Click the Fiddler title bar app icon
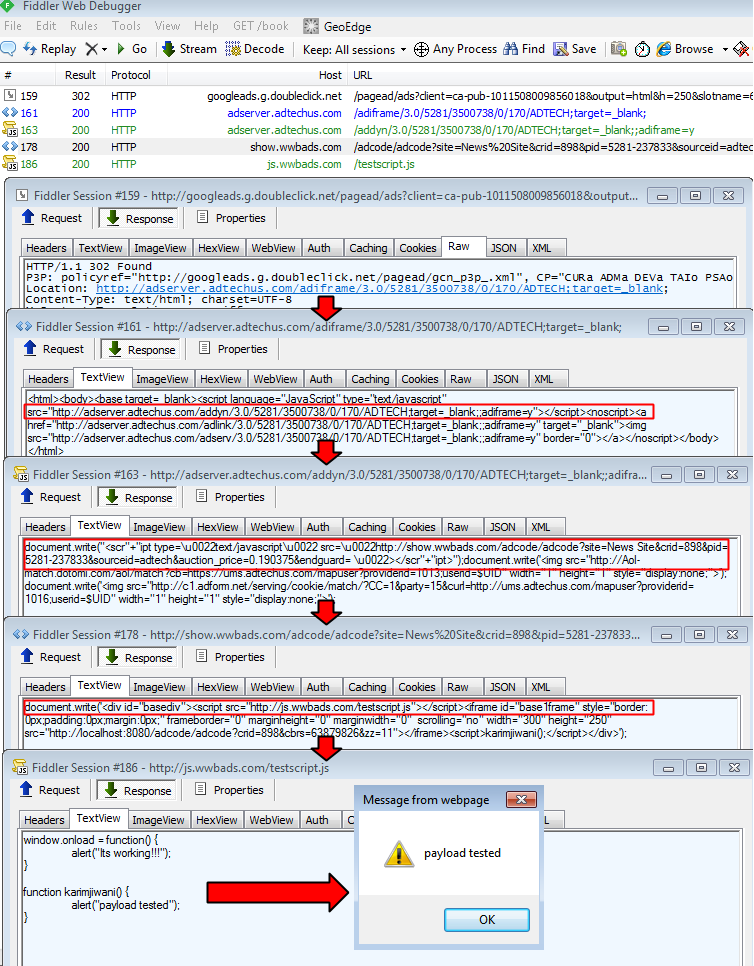 pos(7,6)
